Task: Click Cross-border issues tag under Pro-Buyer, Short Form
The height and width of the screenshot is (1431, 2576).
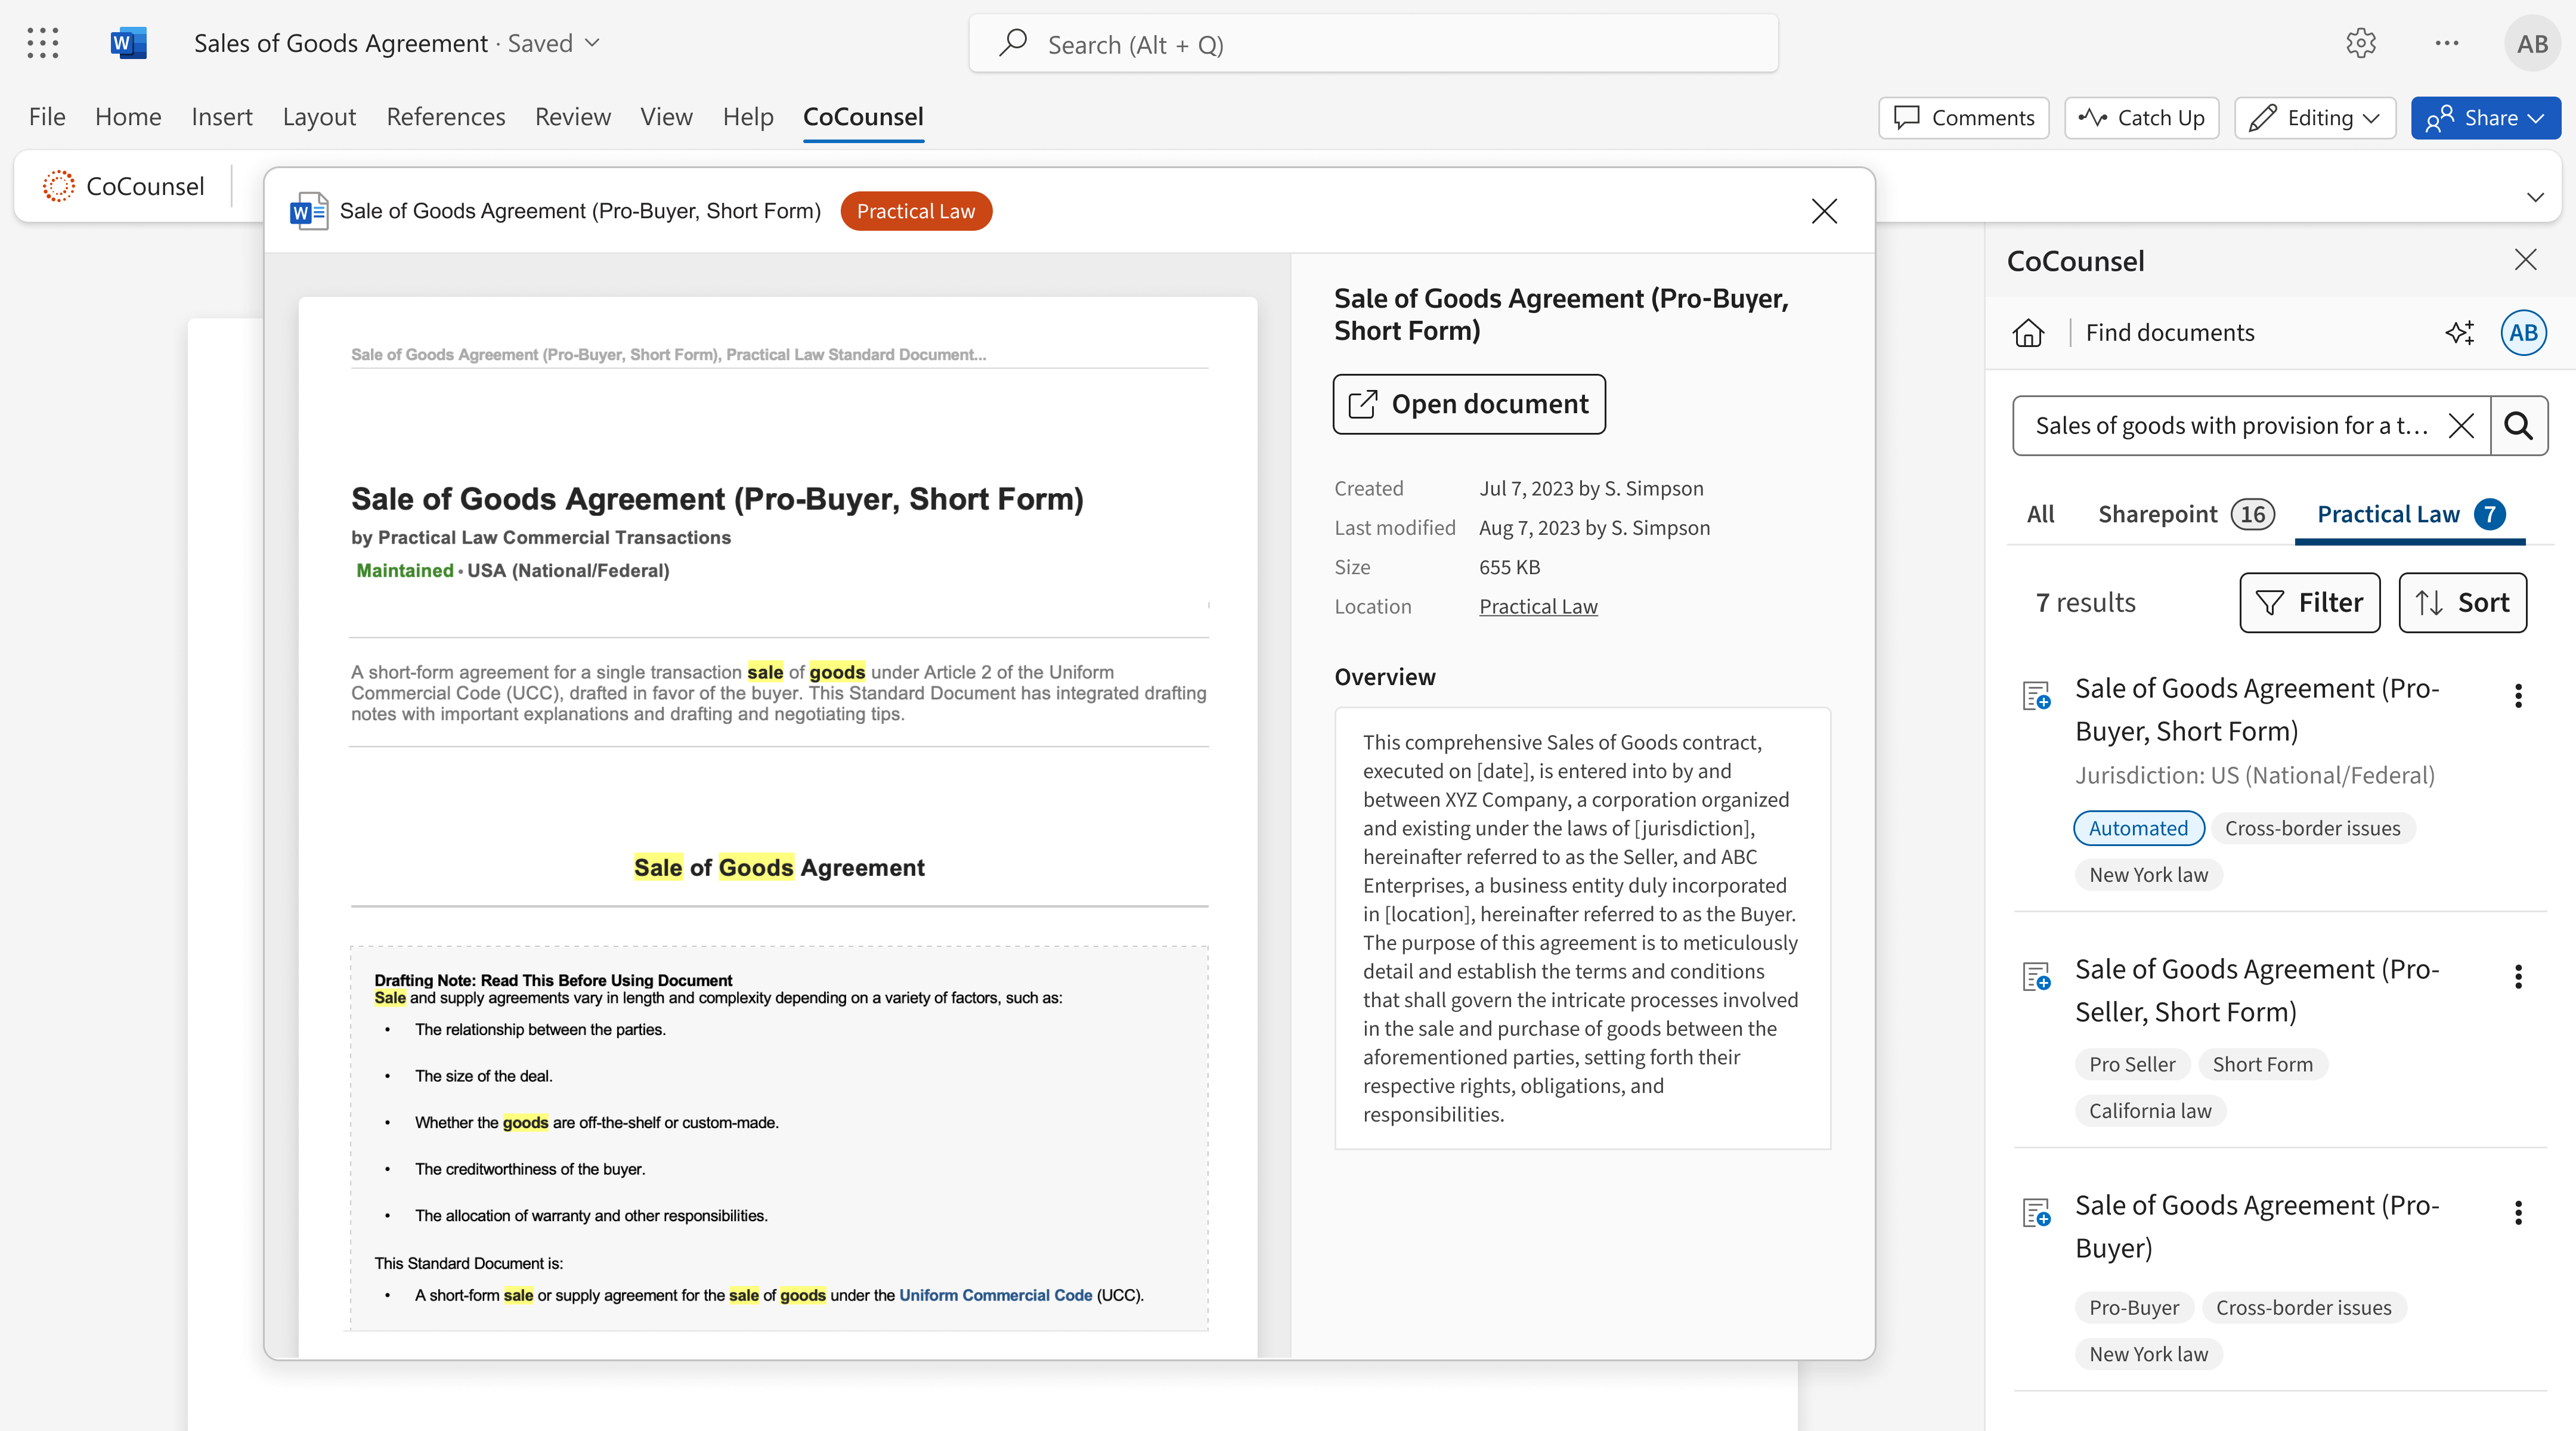Action: [2312, 828]
